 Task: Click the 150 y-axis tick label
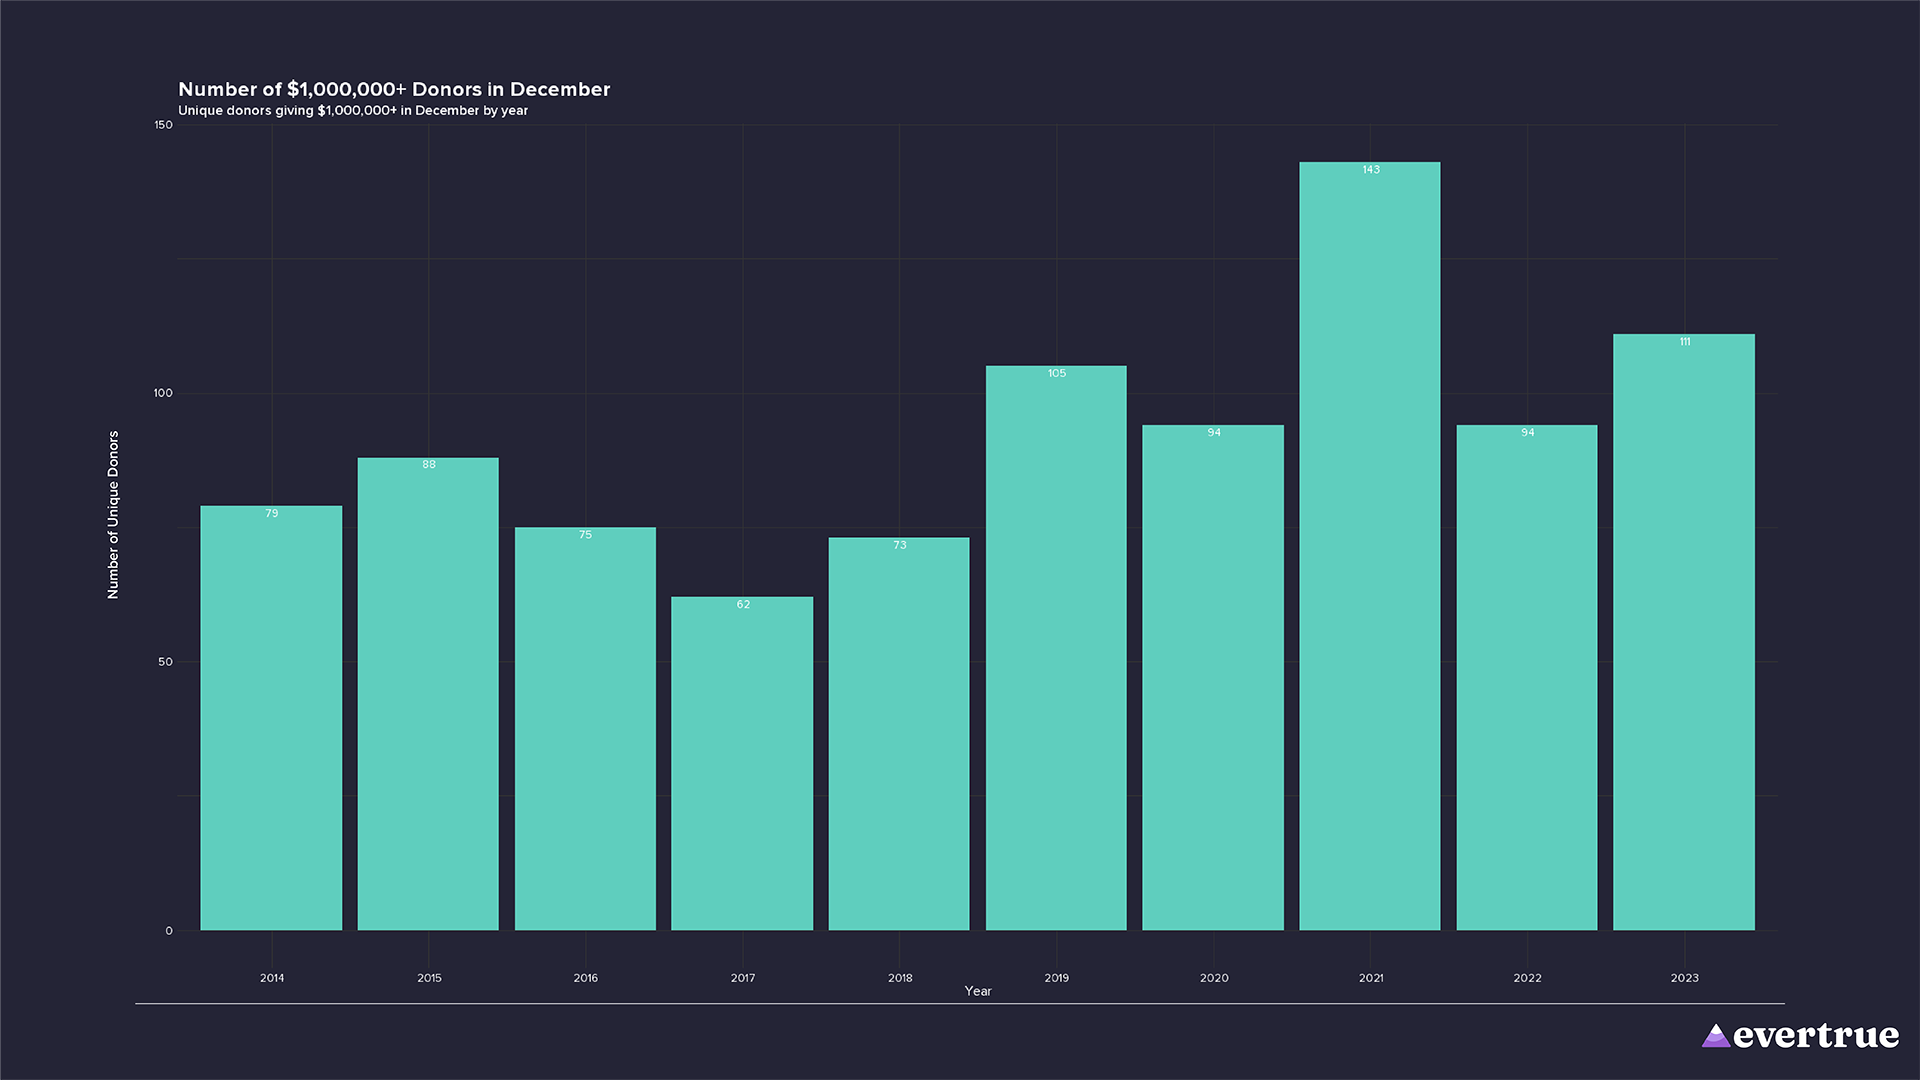pos(163,125)
